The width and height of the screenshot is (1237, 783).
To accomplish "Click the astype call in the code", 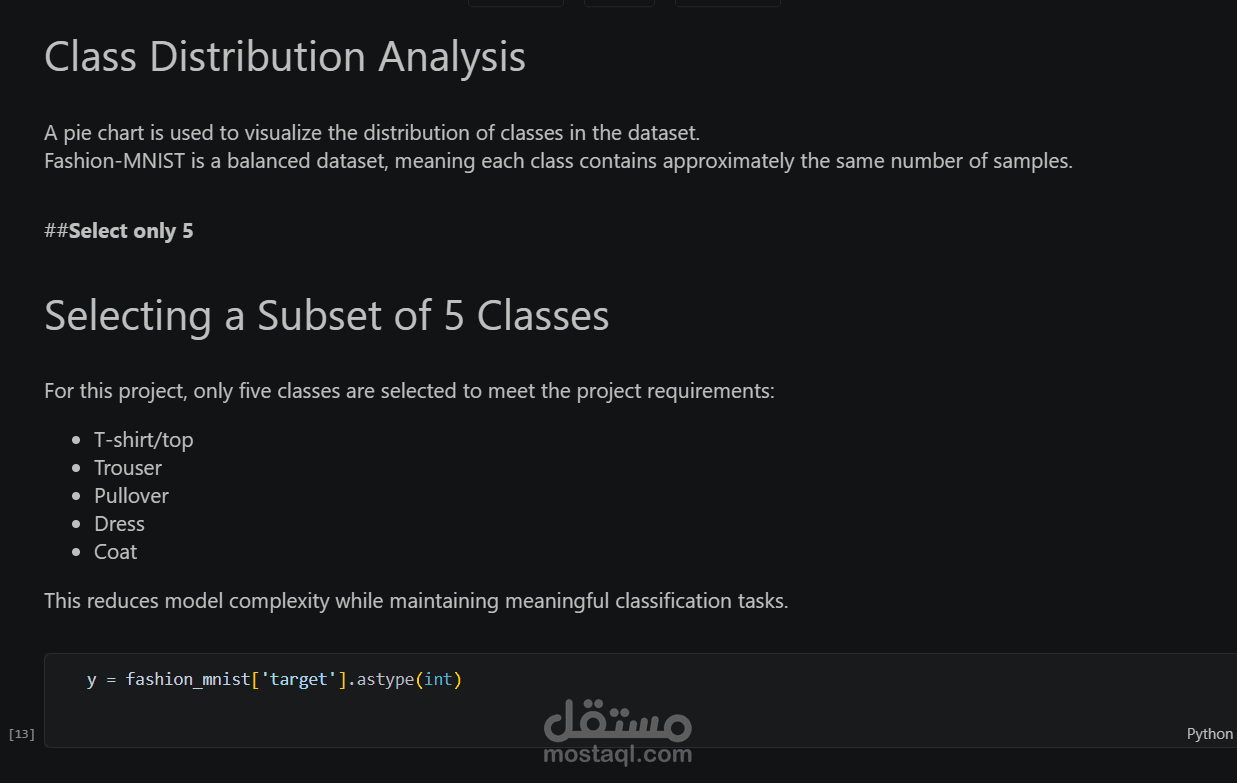I will pos(385,680).
